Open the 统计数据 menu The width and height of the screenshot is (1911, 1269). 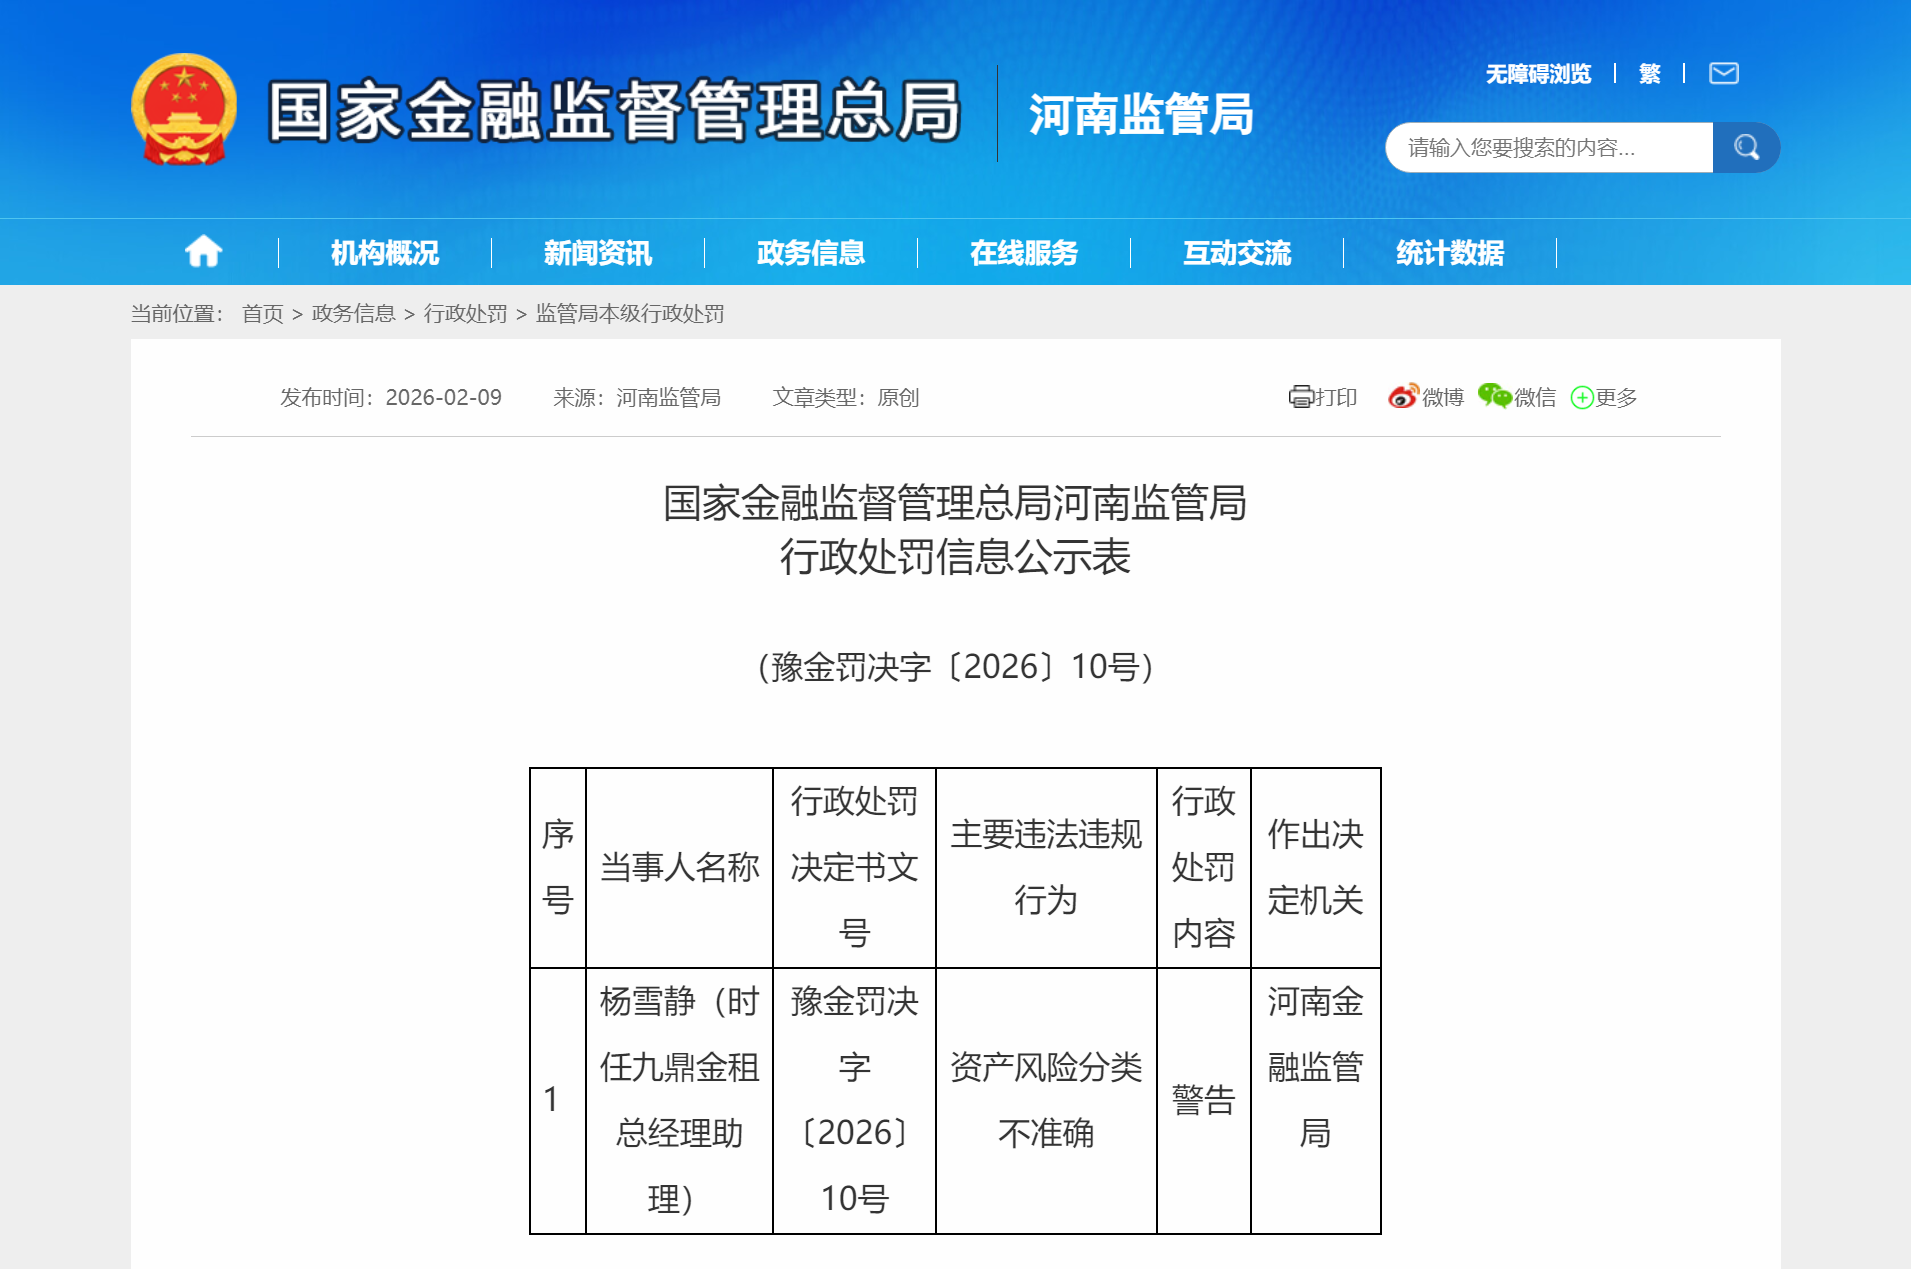1450,253
